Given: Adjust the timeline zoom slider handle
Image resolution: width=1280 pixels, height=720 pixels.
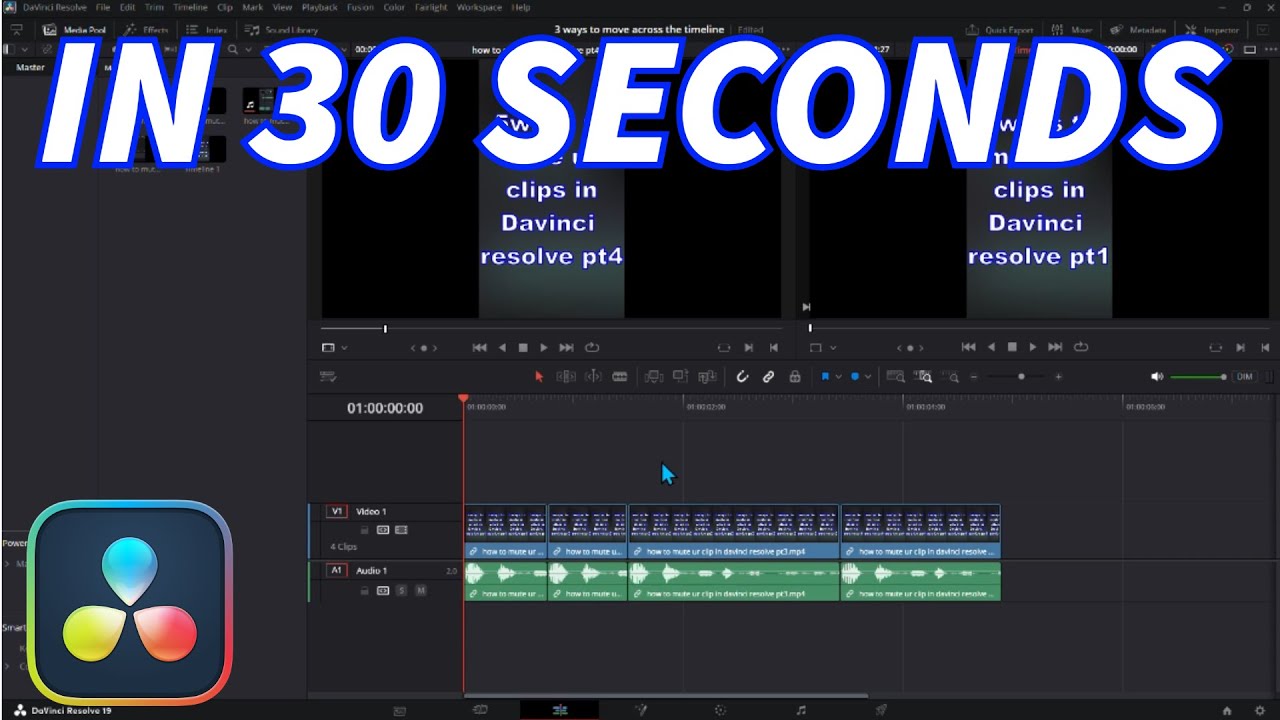Looking at the screenshot, I should click(1021, 377).
